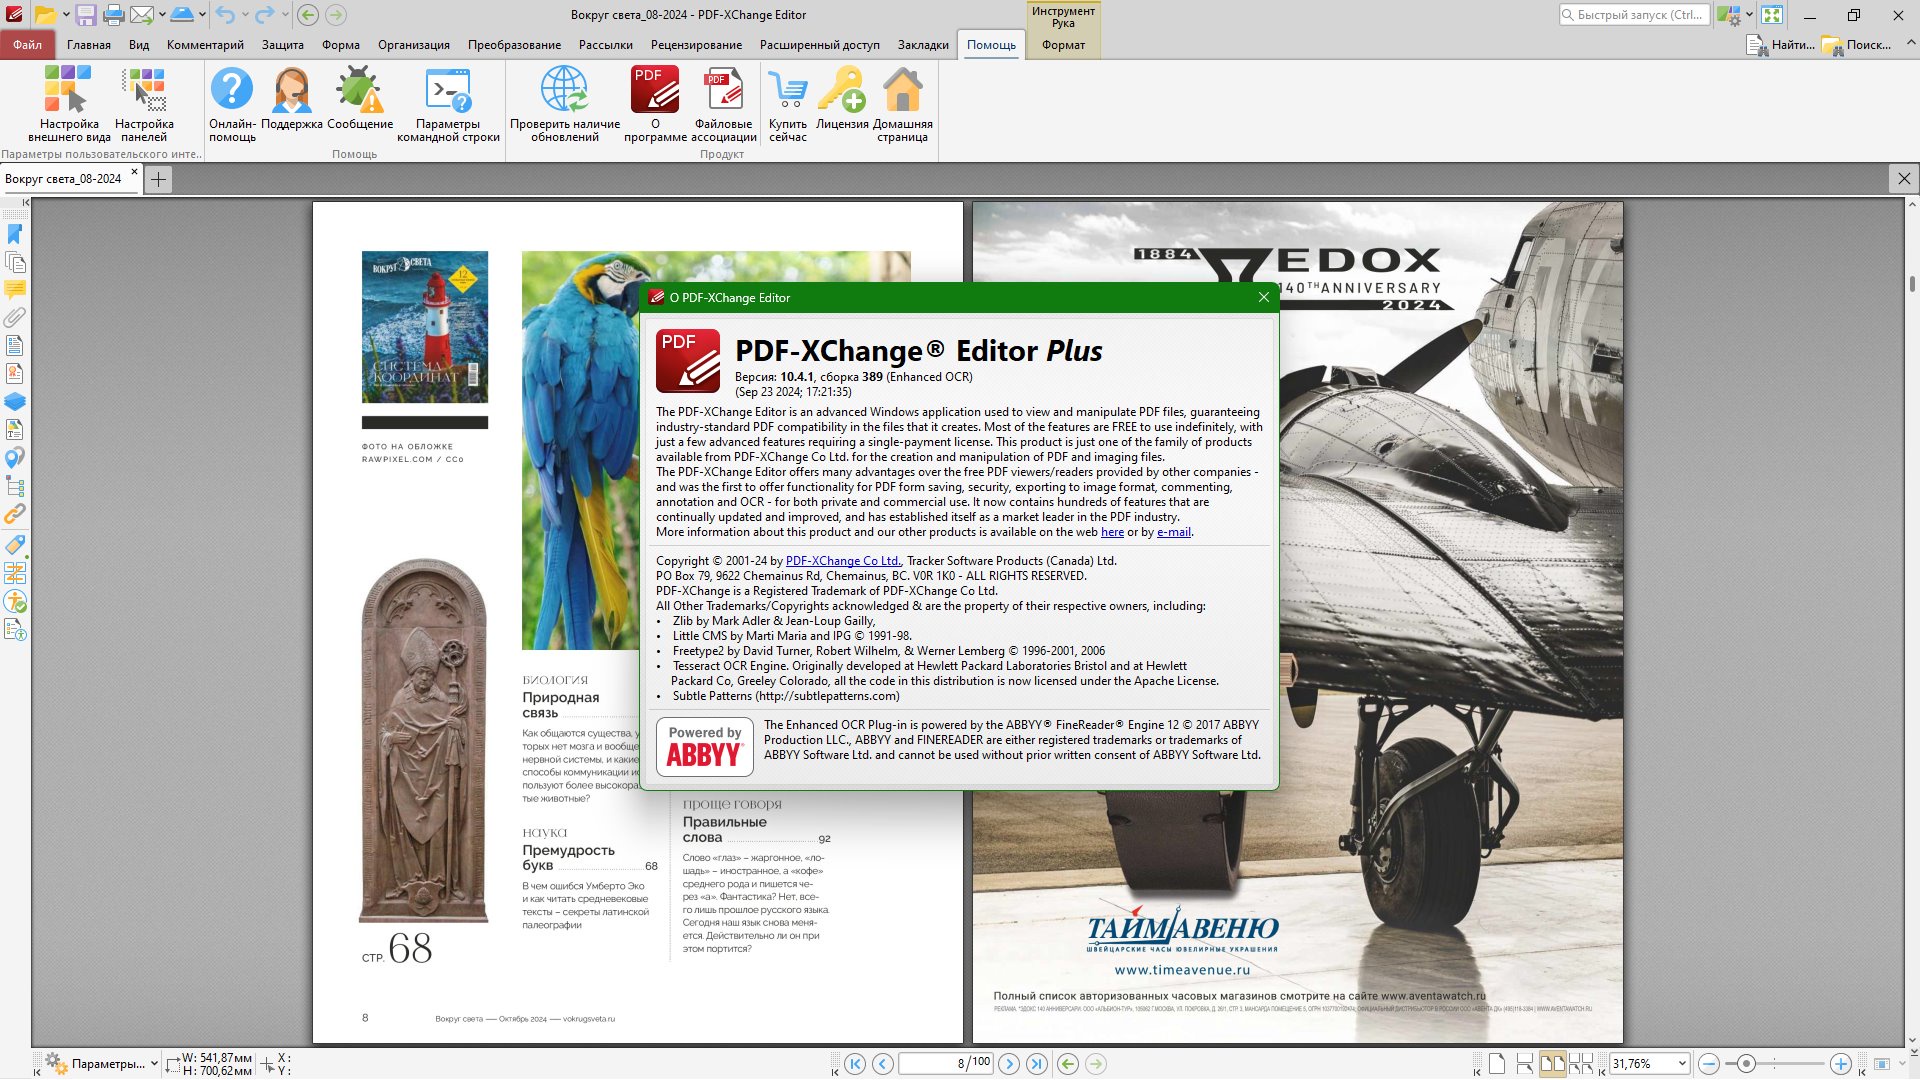
Task: Open the License key icon
Action: [842, 98]
